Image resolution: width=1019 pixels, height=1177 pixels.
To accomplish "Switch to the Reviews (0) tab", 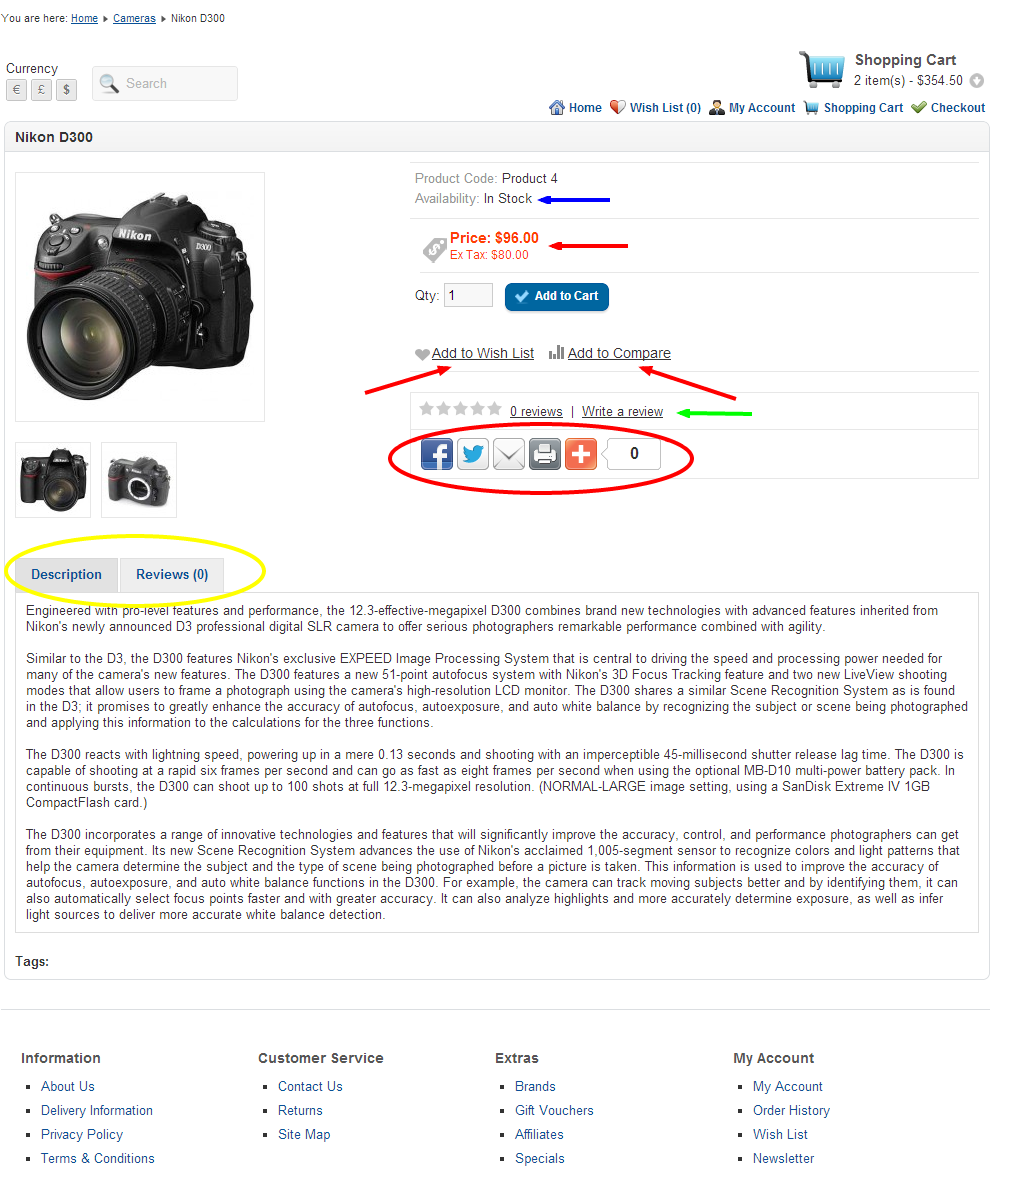I will 172,574.
